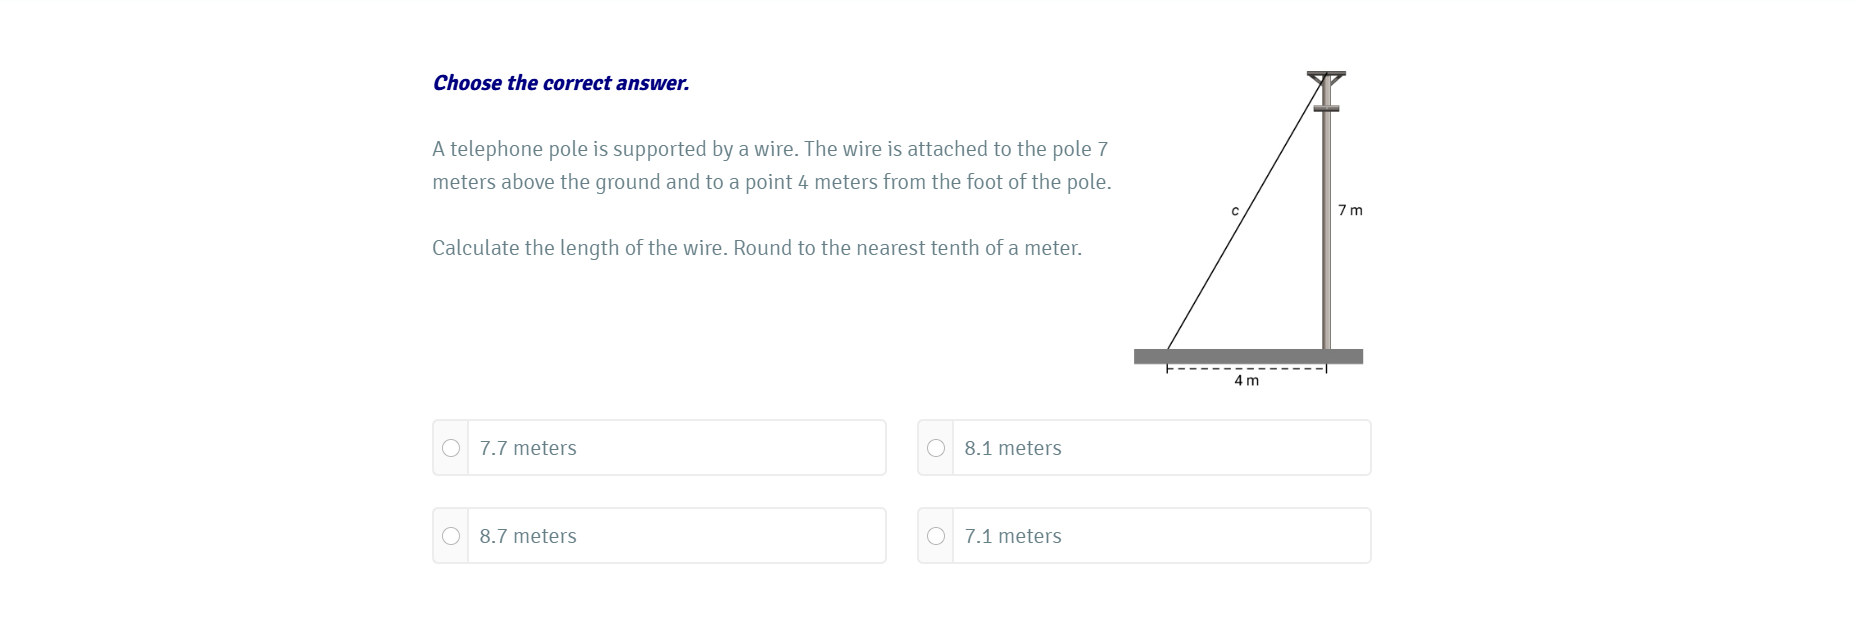Screen dimensions: 1857x620
Task: Click the 7.1 meters answer box
Action: click(1145, 536)
